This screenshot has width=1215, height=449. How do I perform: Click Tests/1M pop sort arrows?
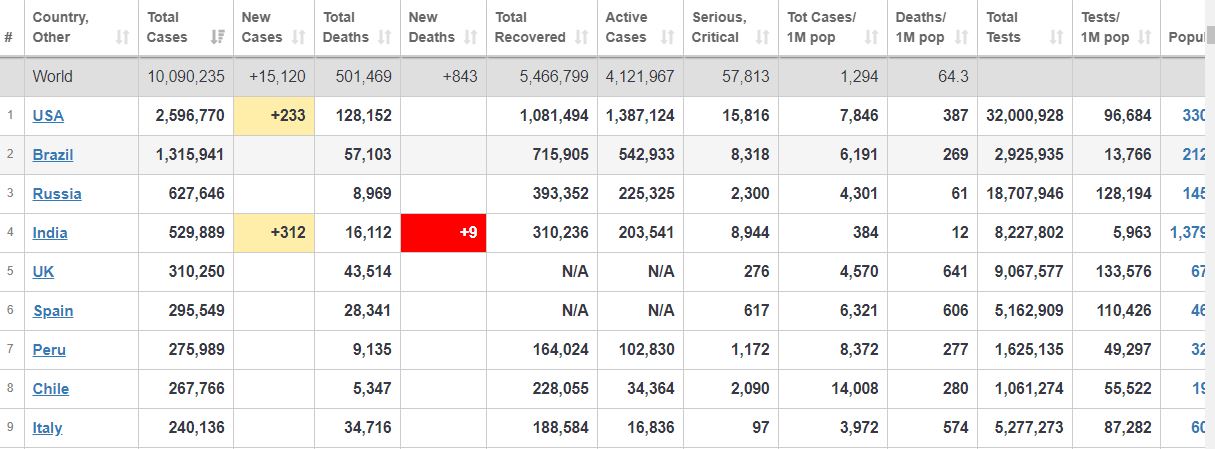(1145, 38)
